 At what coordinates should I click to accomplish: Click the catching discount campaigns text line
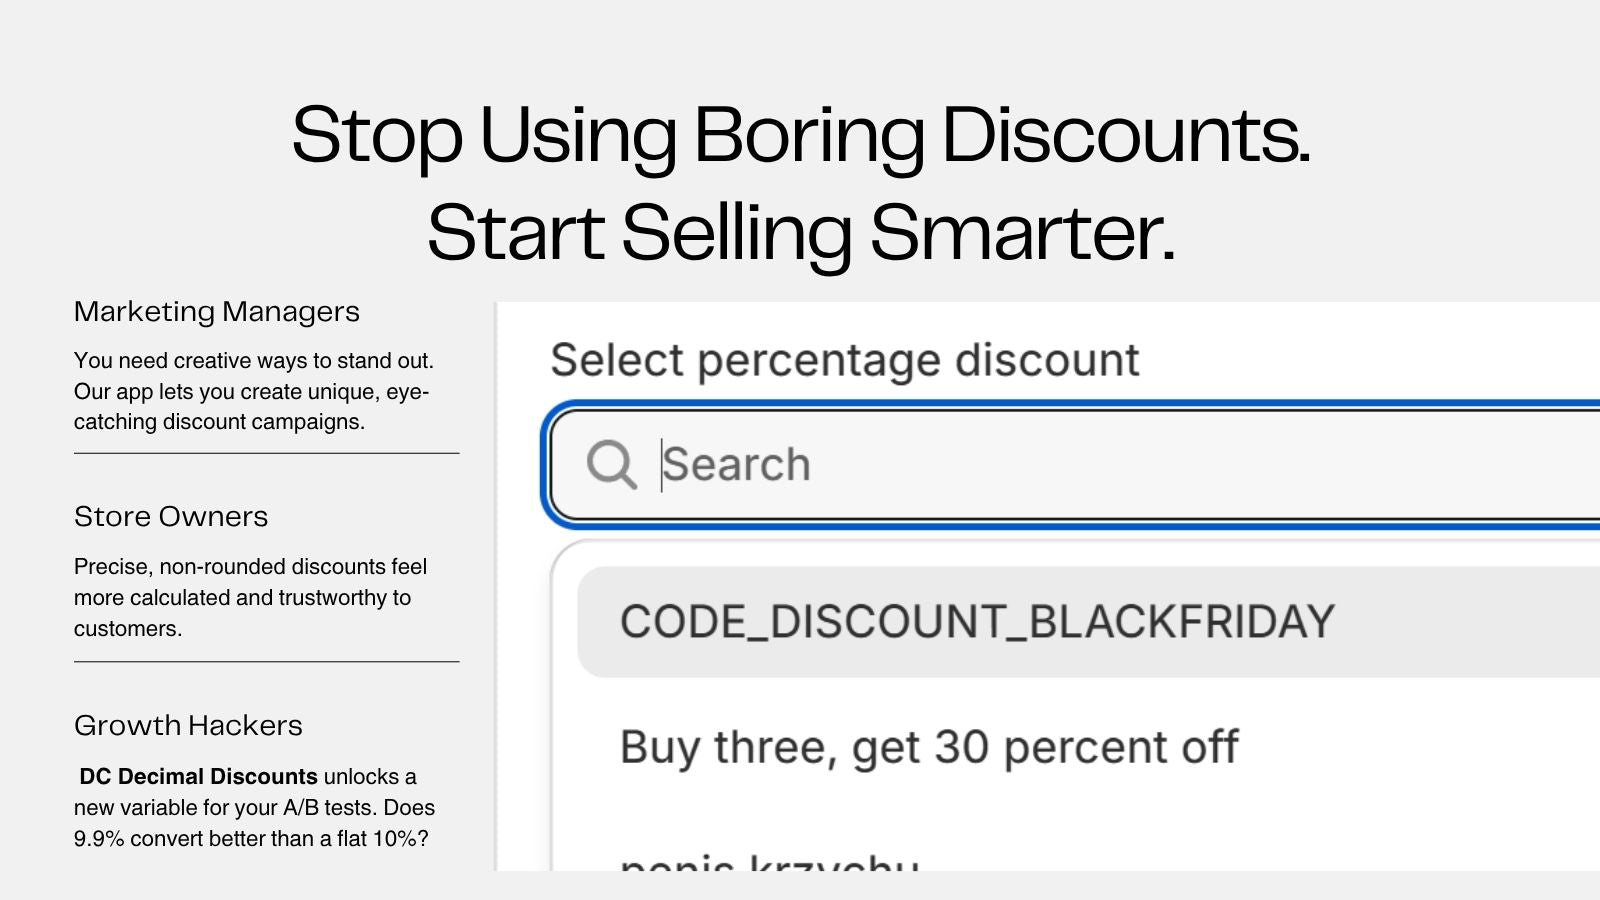(x=219, y=422)
